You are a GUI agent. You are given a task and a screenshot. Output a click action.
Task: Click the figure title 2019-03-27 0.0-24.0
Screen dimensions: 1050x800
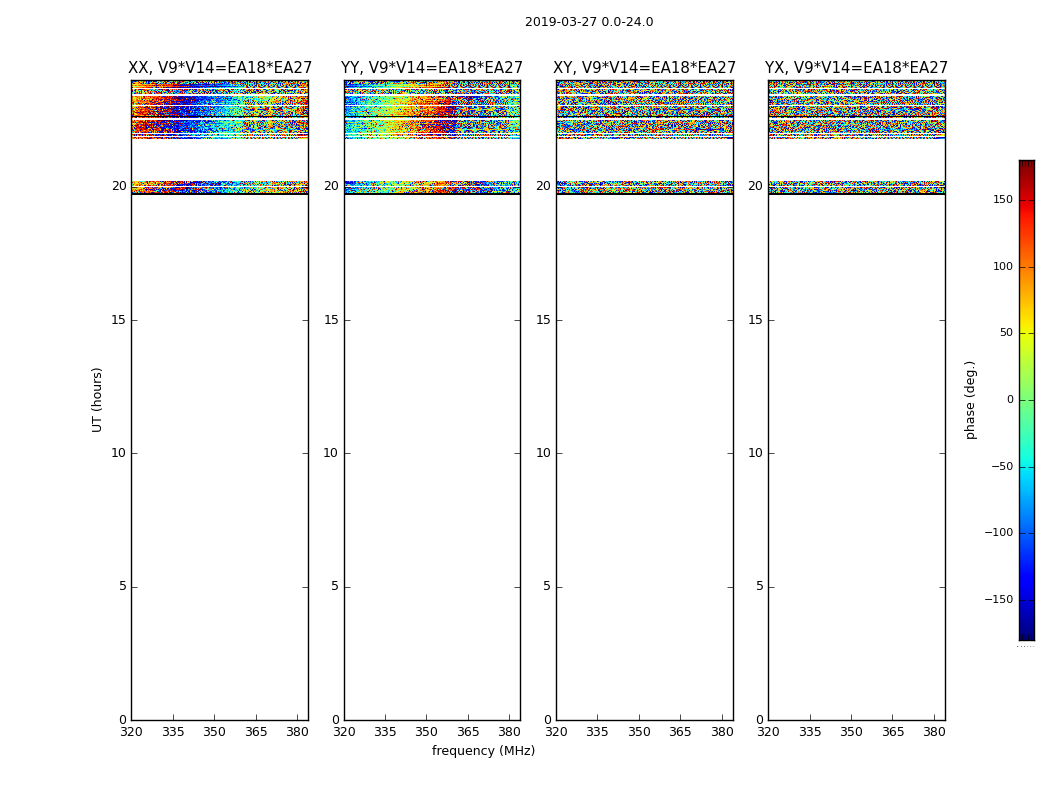(x=589, y=22)
